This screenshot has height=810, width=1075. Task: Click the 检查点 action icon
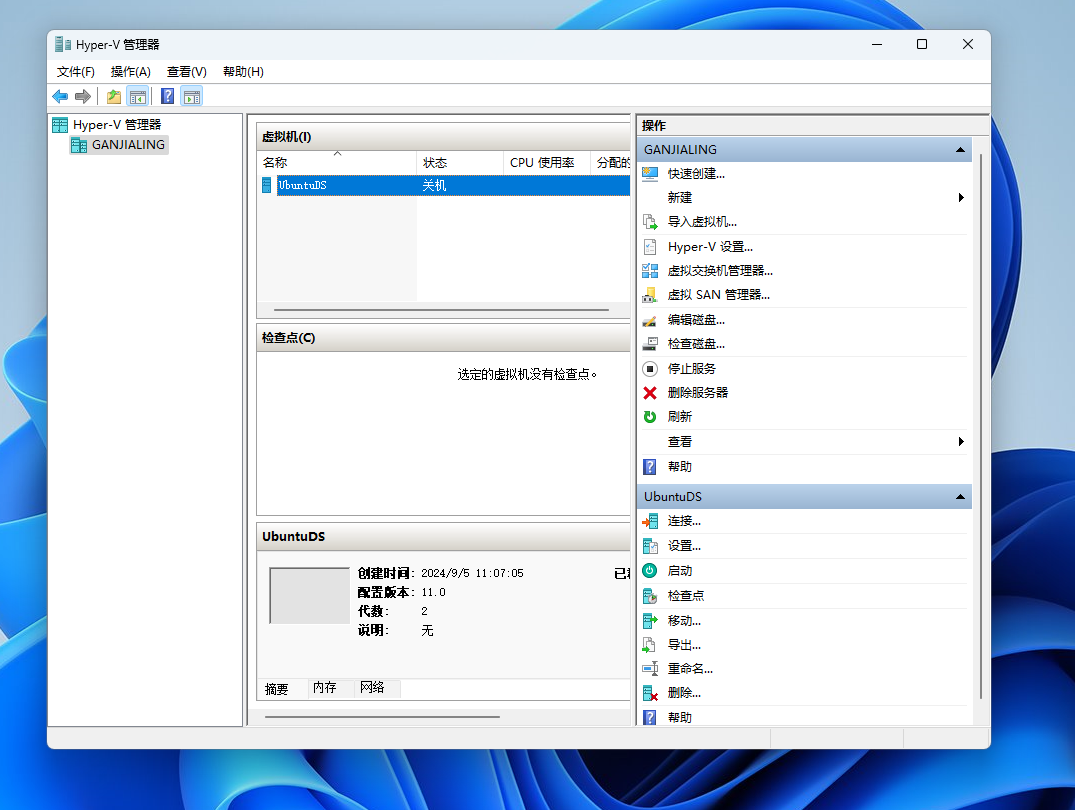[x=650, y=596]
